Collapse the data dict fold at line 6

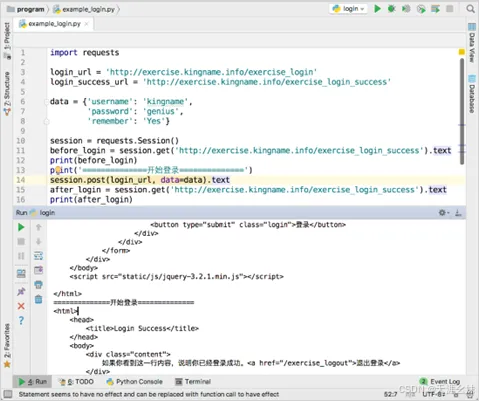[46, 102]
